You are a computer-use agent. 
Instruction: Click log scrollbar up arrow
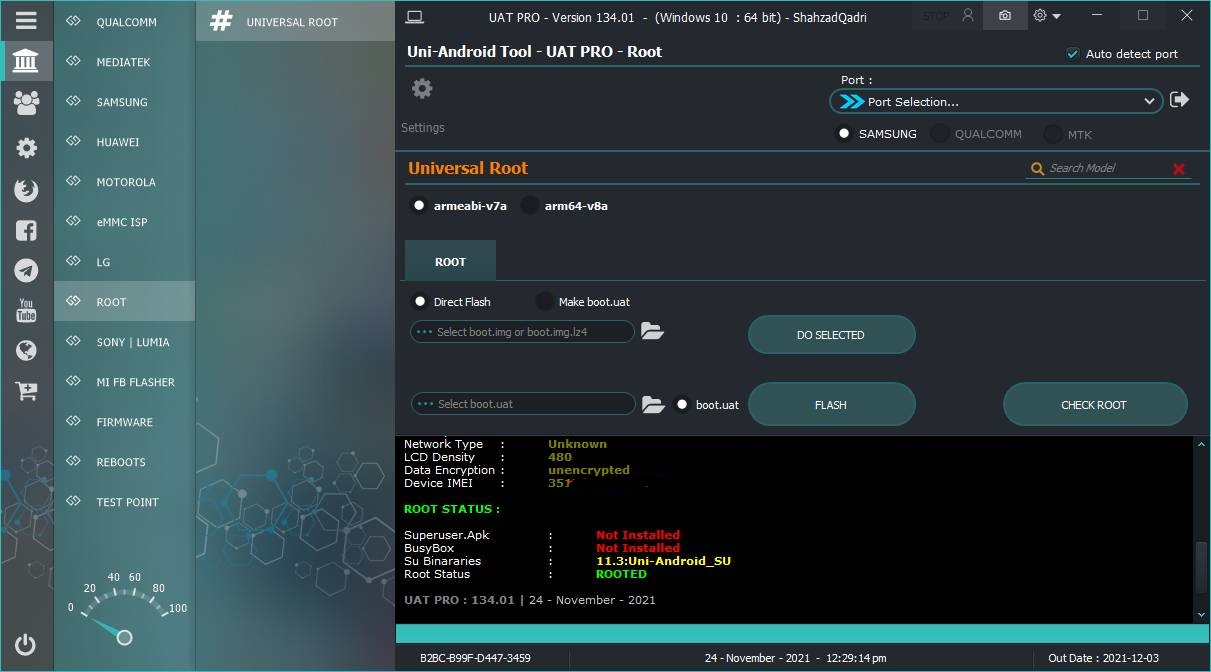pos(1201,444)
